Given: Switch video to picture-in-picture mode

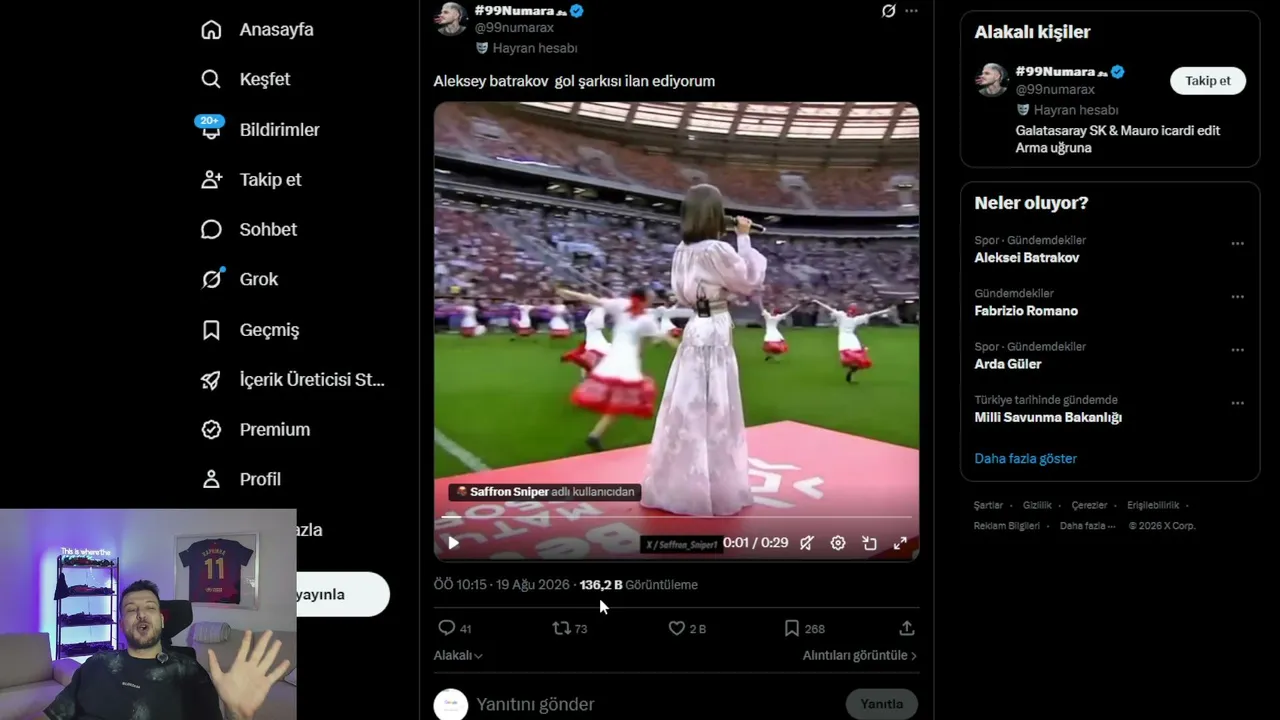Looking at the screenshot, I should 869,543.
